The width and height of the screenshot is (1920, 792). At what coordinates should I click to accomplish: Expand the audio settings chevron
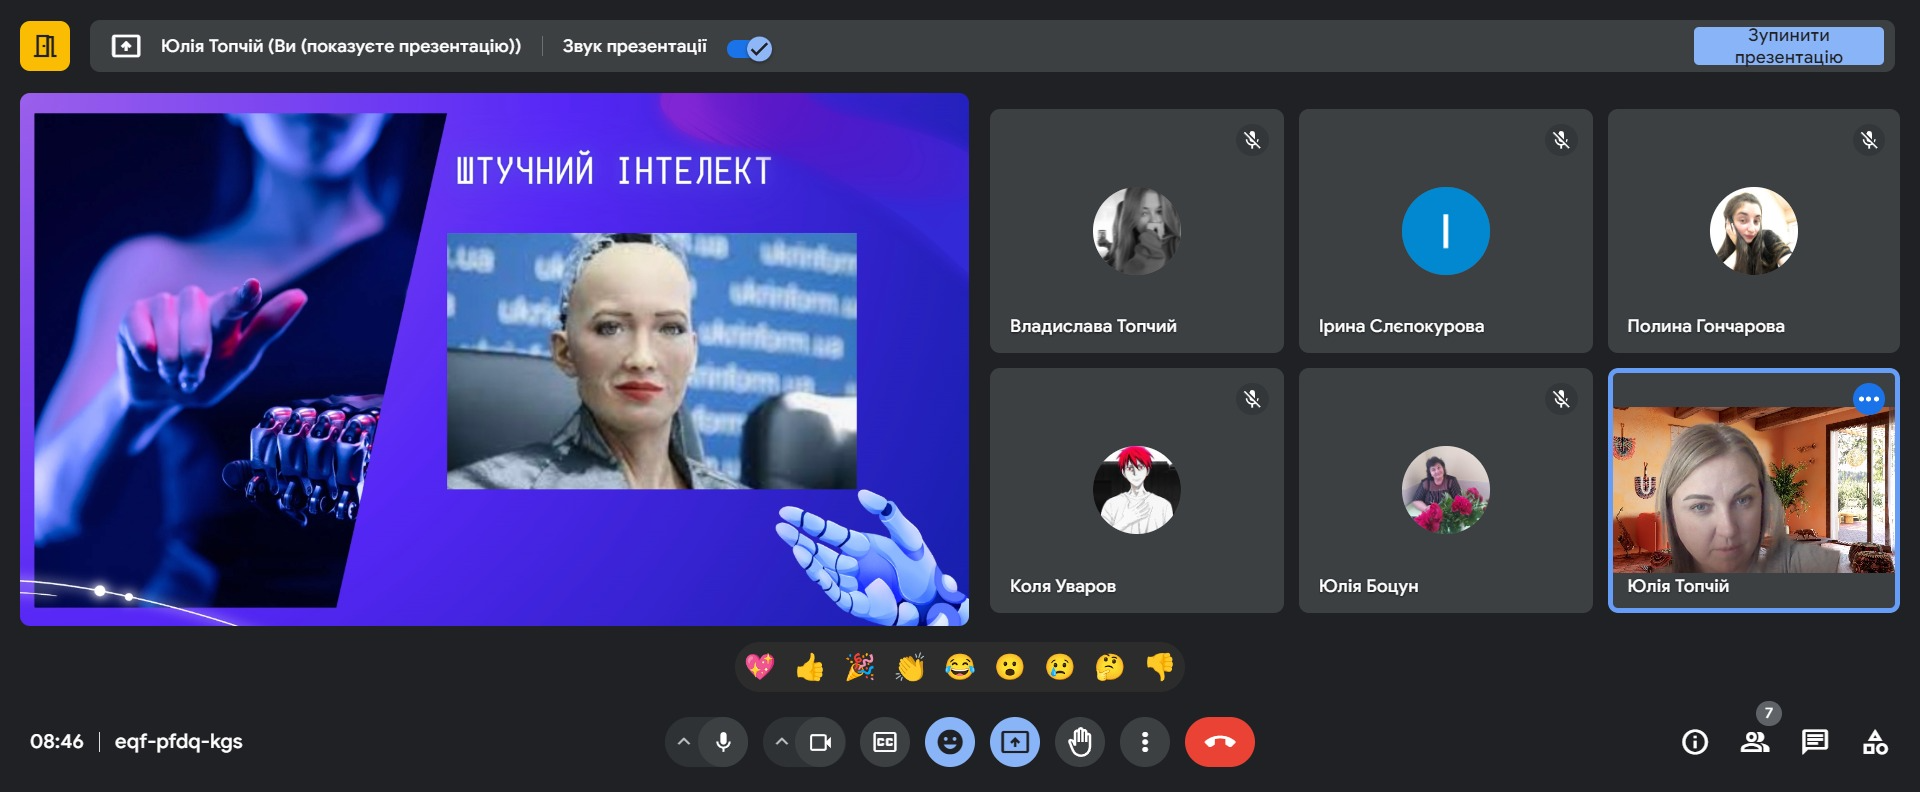pos(684,742)
